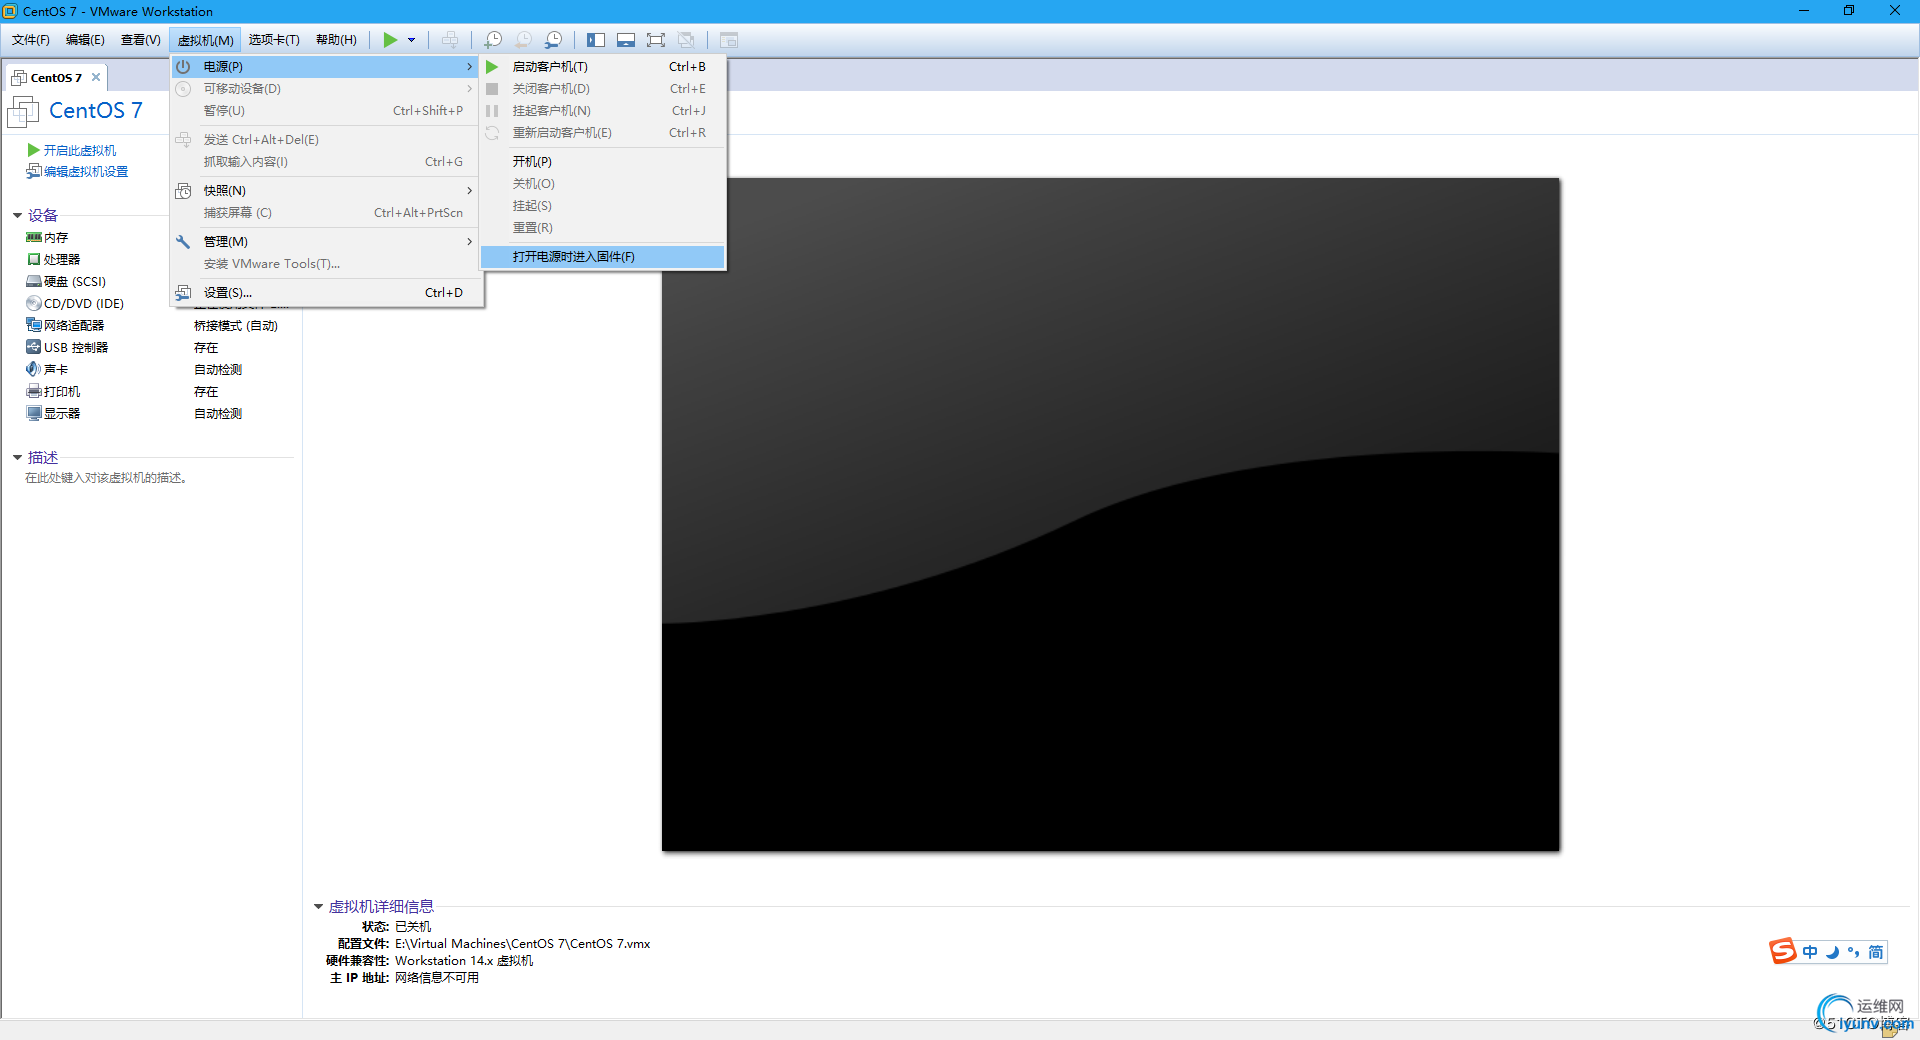The width and height of the screenshot is (1920, 1040).
Task: Open the 文件(F) menu
Action: pos(31,40)
